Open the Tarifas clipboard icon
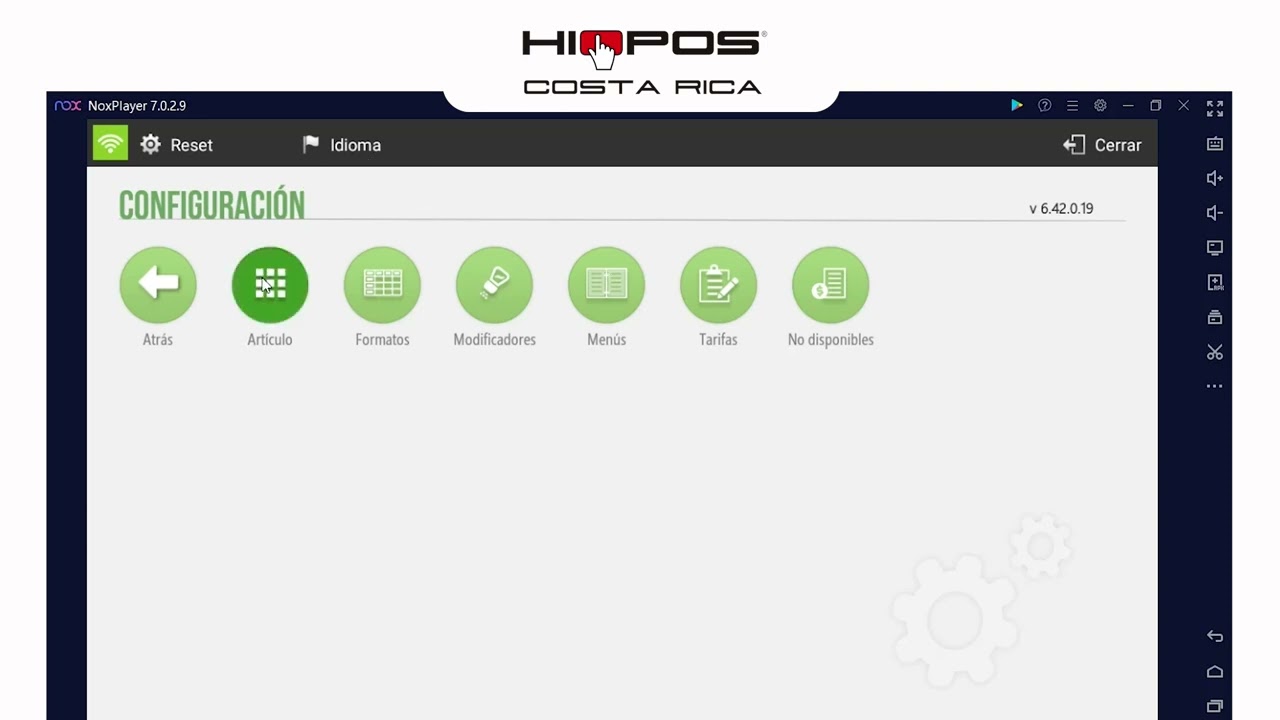 (x=718, y=285)
